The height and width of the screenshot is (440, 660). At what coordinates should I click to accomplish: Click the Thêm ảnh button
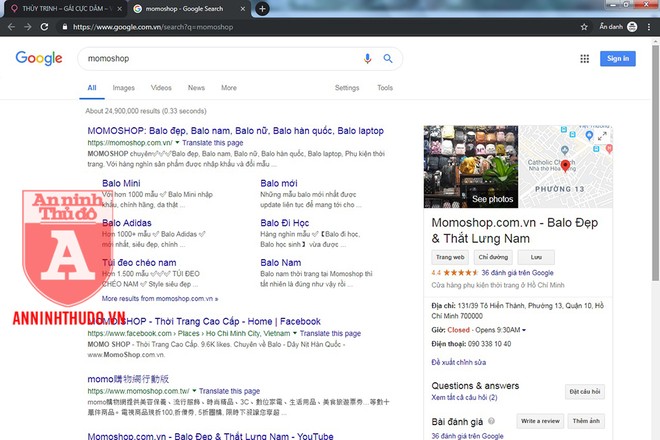coord(586,421)
